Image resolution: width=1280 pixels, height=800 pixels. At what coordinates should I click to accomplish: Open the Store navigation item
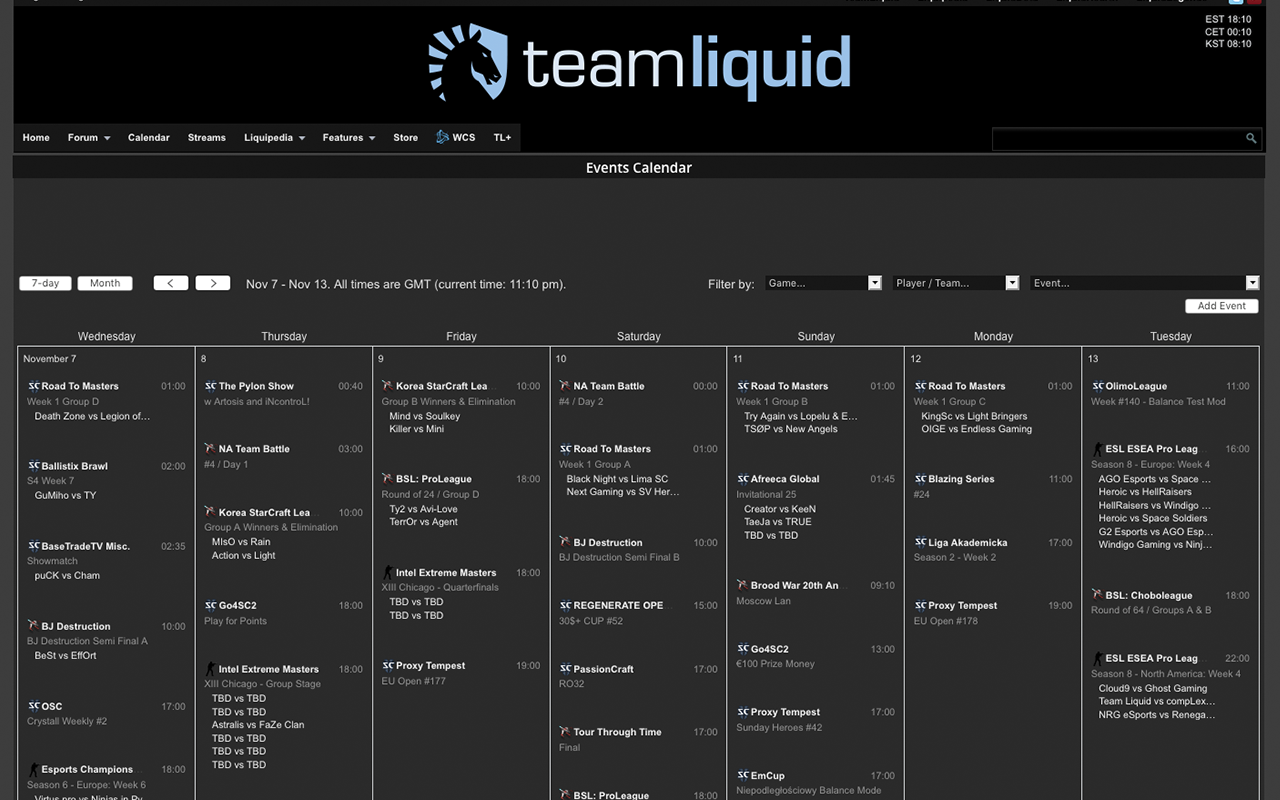(x=405, y=138)
